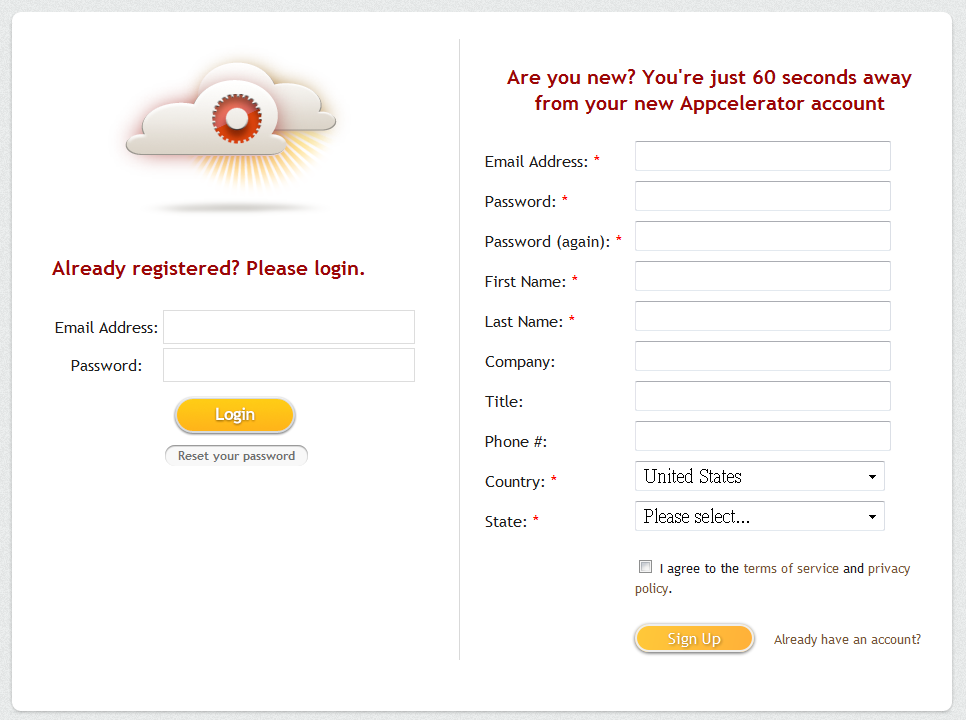Click into the Title field
Image resolution: width=966 pixels, height=720 pixels.
(762, 396)
